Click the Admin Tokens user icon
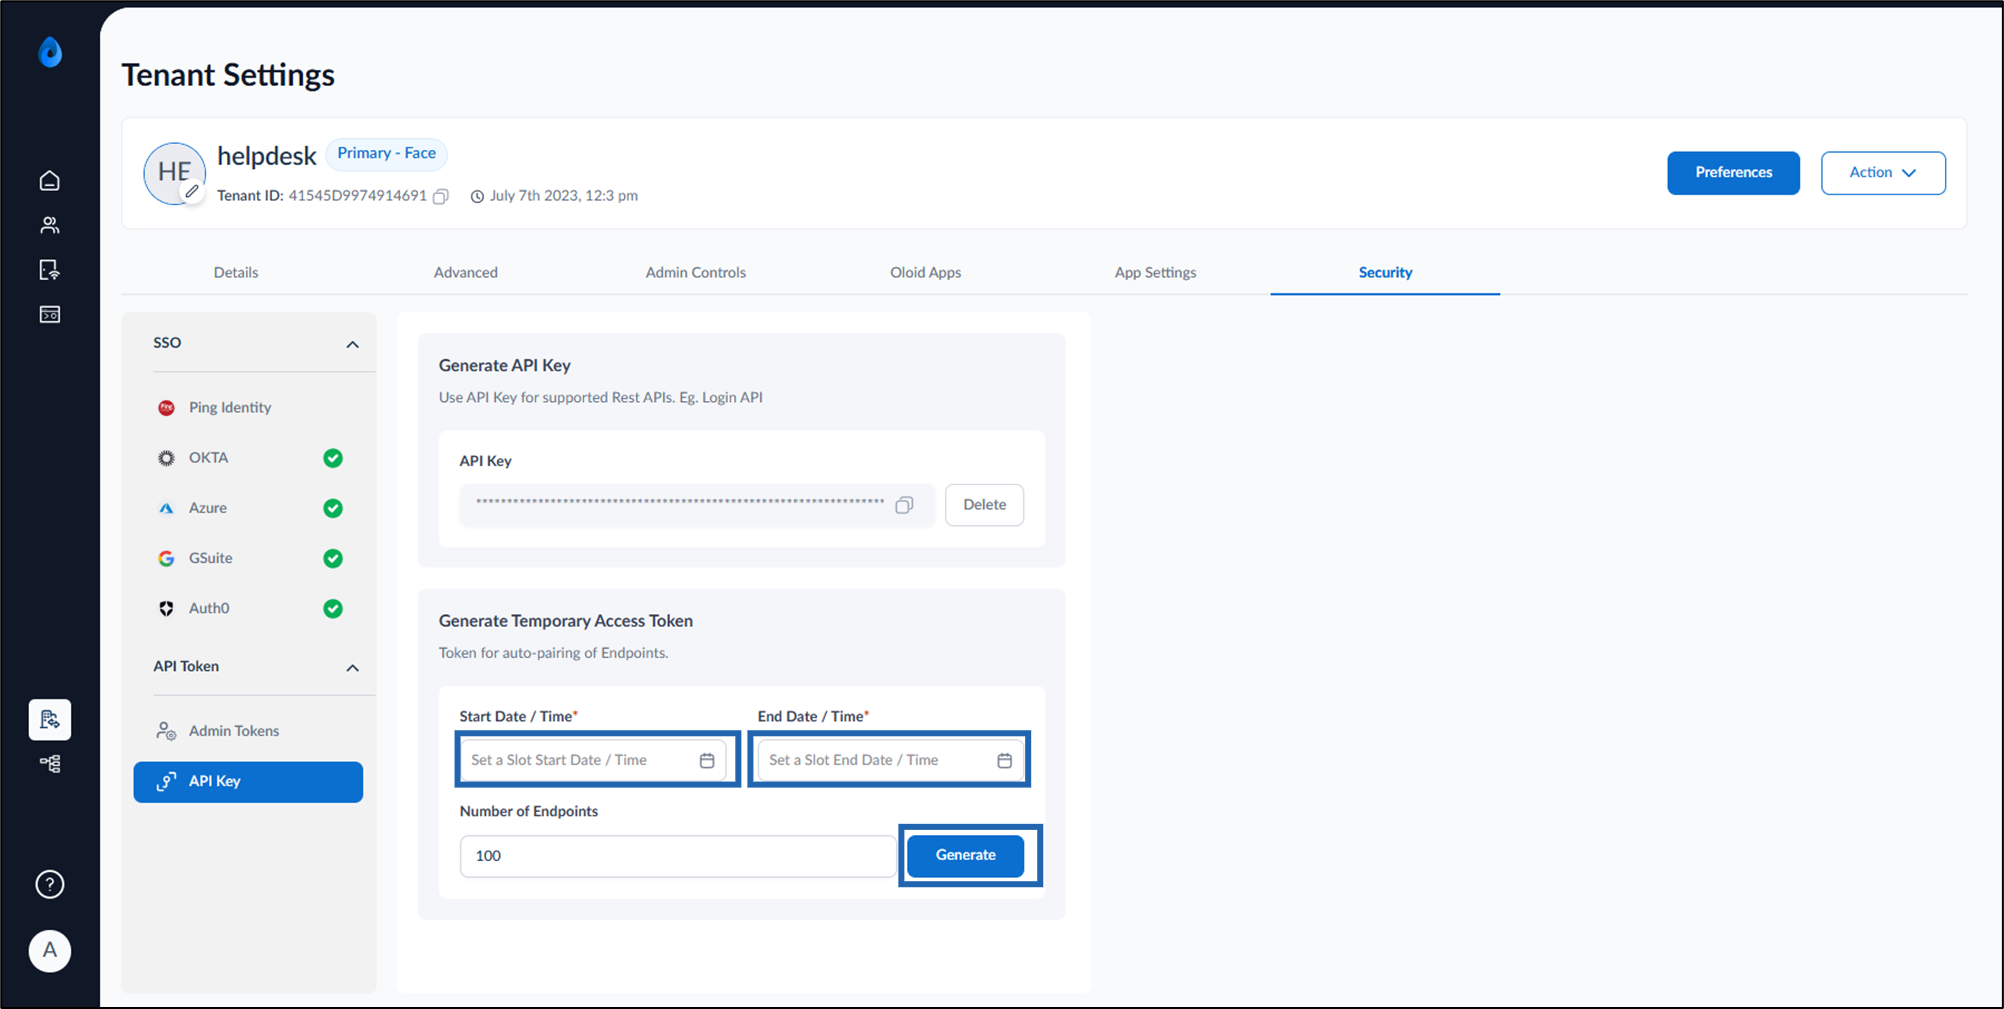 point(166,731)
